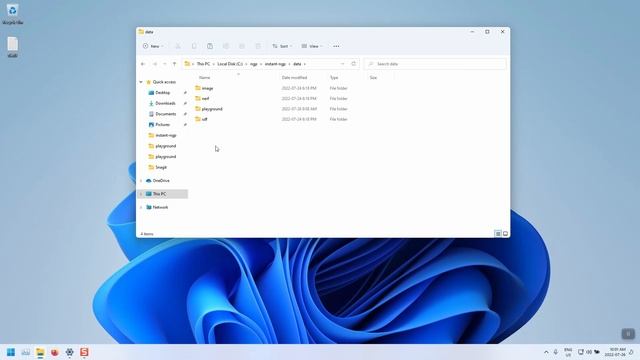Click the File Explorer taskbar icon

[x=40, y=352]
